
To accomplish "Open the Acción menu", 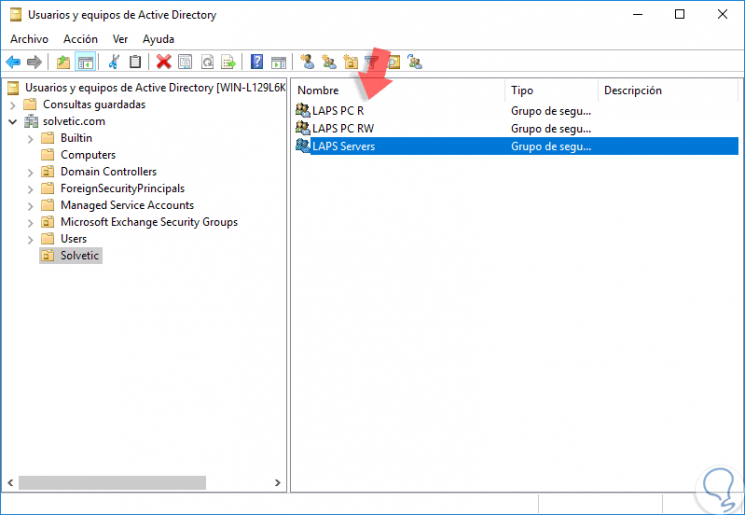I will (x=80, y=39).
